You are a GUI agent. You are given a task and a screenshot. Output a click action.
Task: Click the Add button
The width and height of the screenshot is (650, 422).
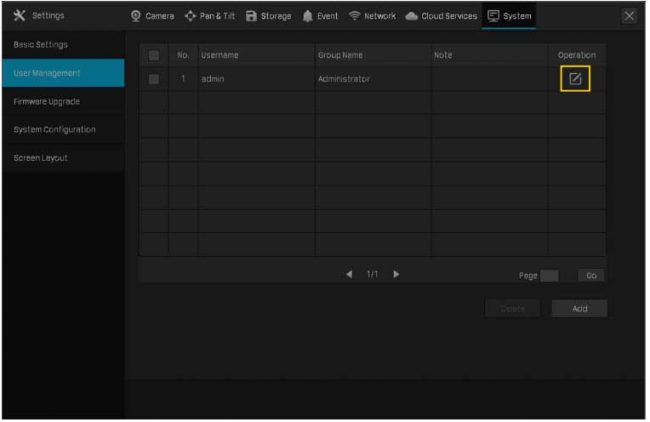580,308
